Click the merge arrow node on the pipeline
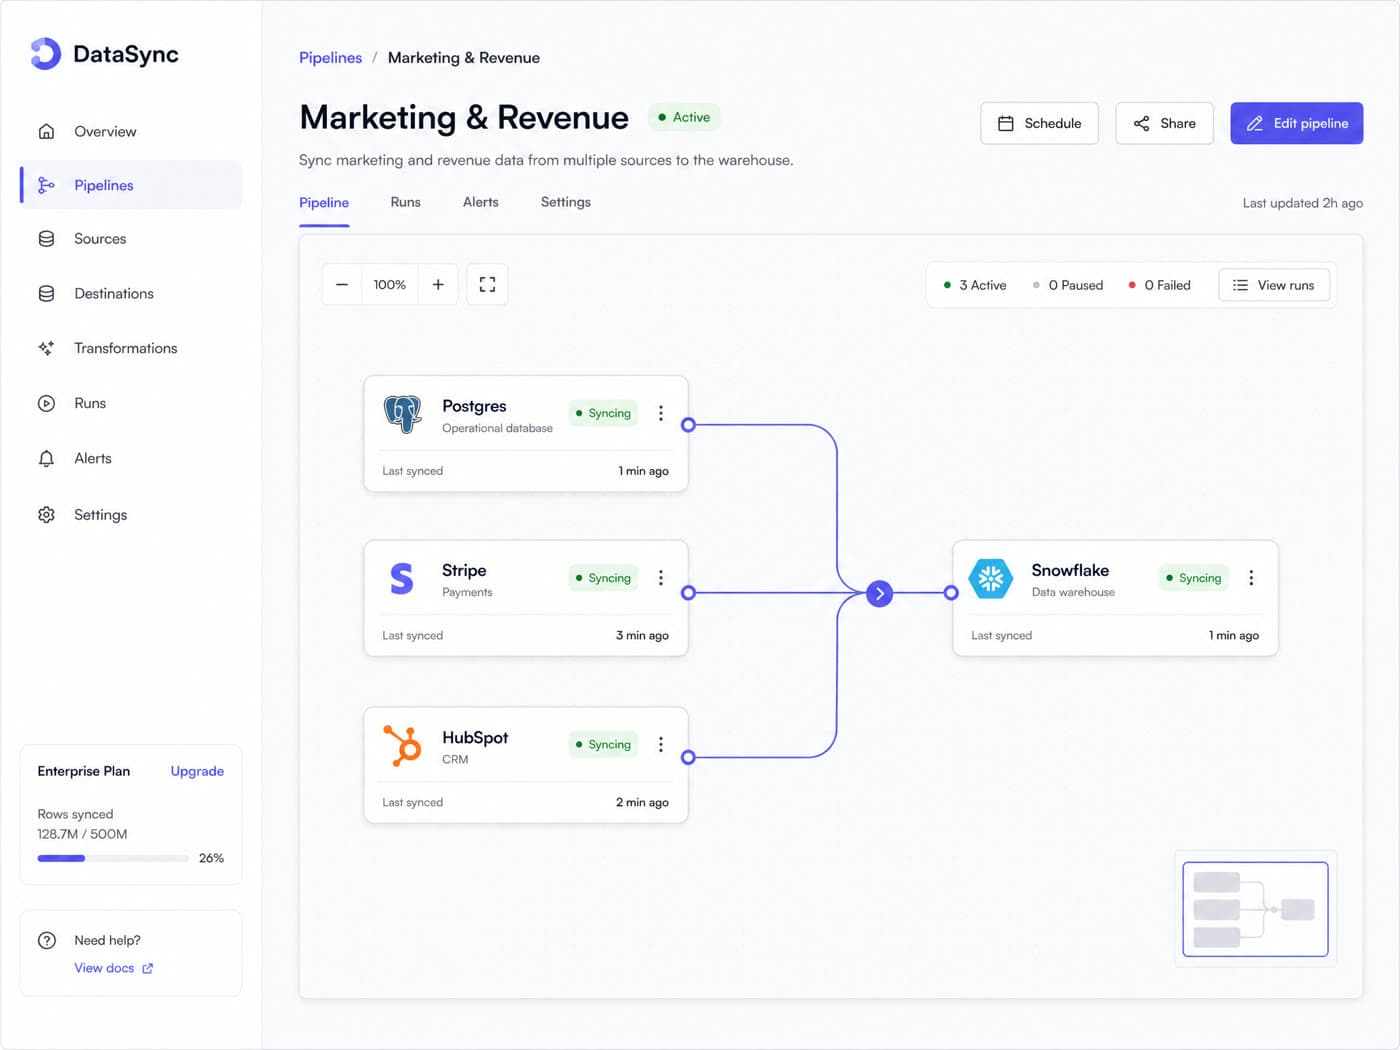 [x=880, y=593]
